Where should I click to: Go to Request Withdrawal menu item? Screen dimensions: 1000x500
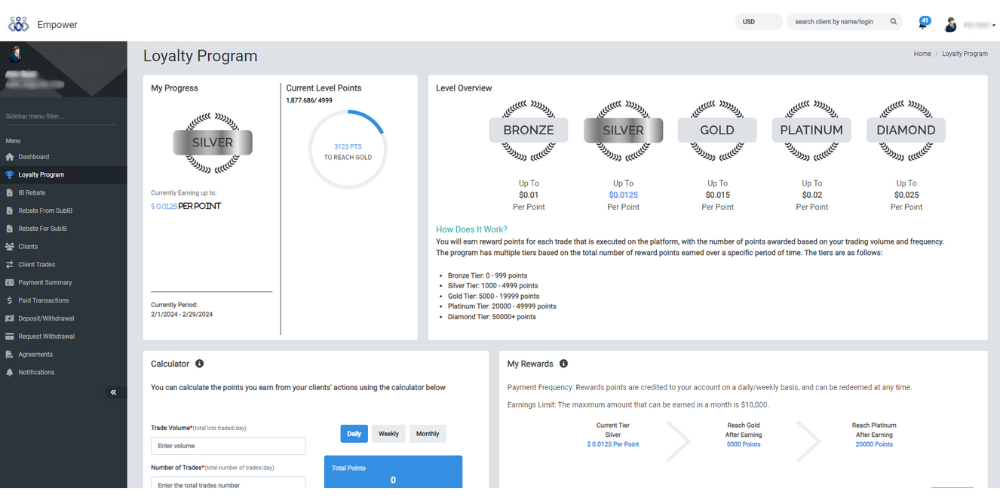(x=46, y=336)
